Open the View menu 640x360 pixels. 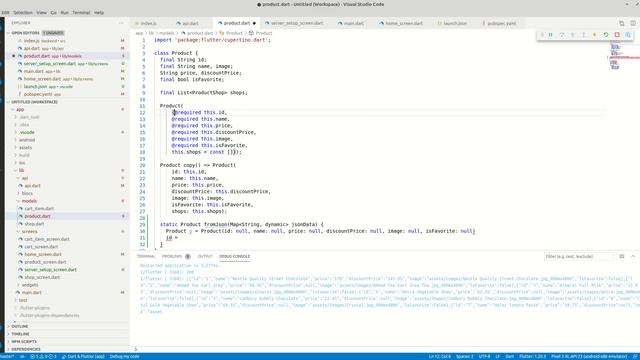42,13
